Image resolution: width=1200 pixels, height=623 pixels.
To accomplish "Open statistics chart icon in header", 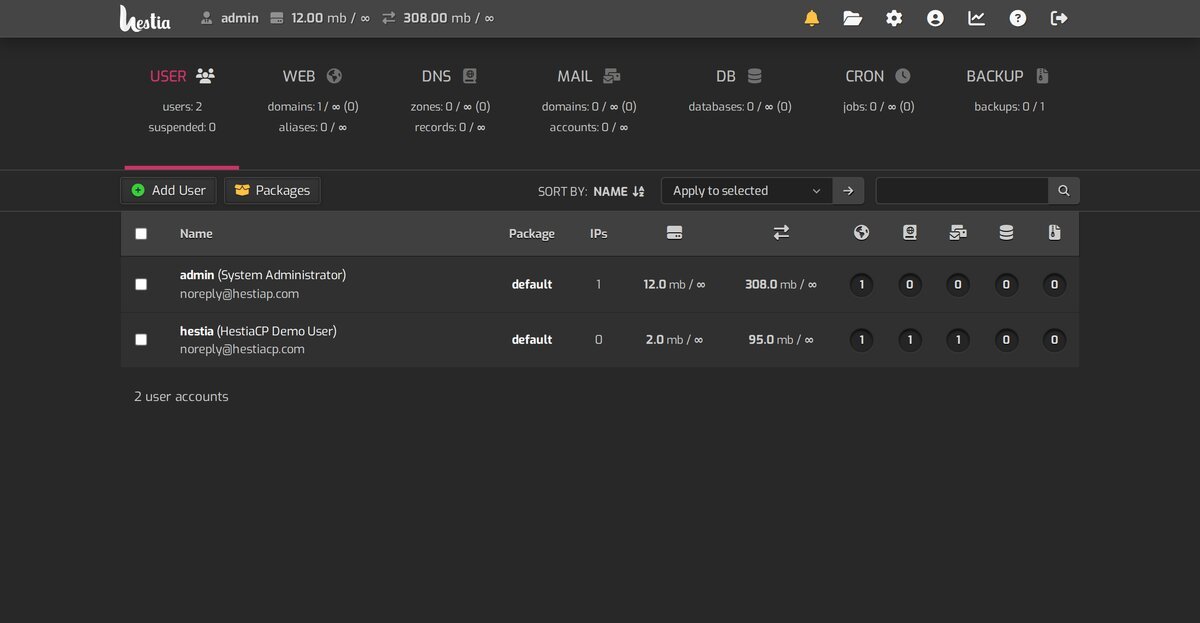I will 977,18.
